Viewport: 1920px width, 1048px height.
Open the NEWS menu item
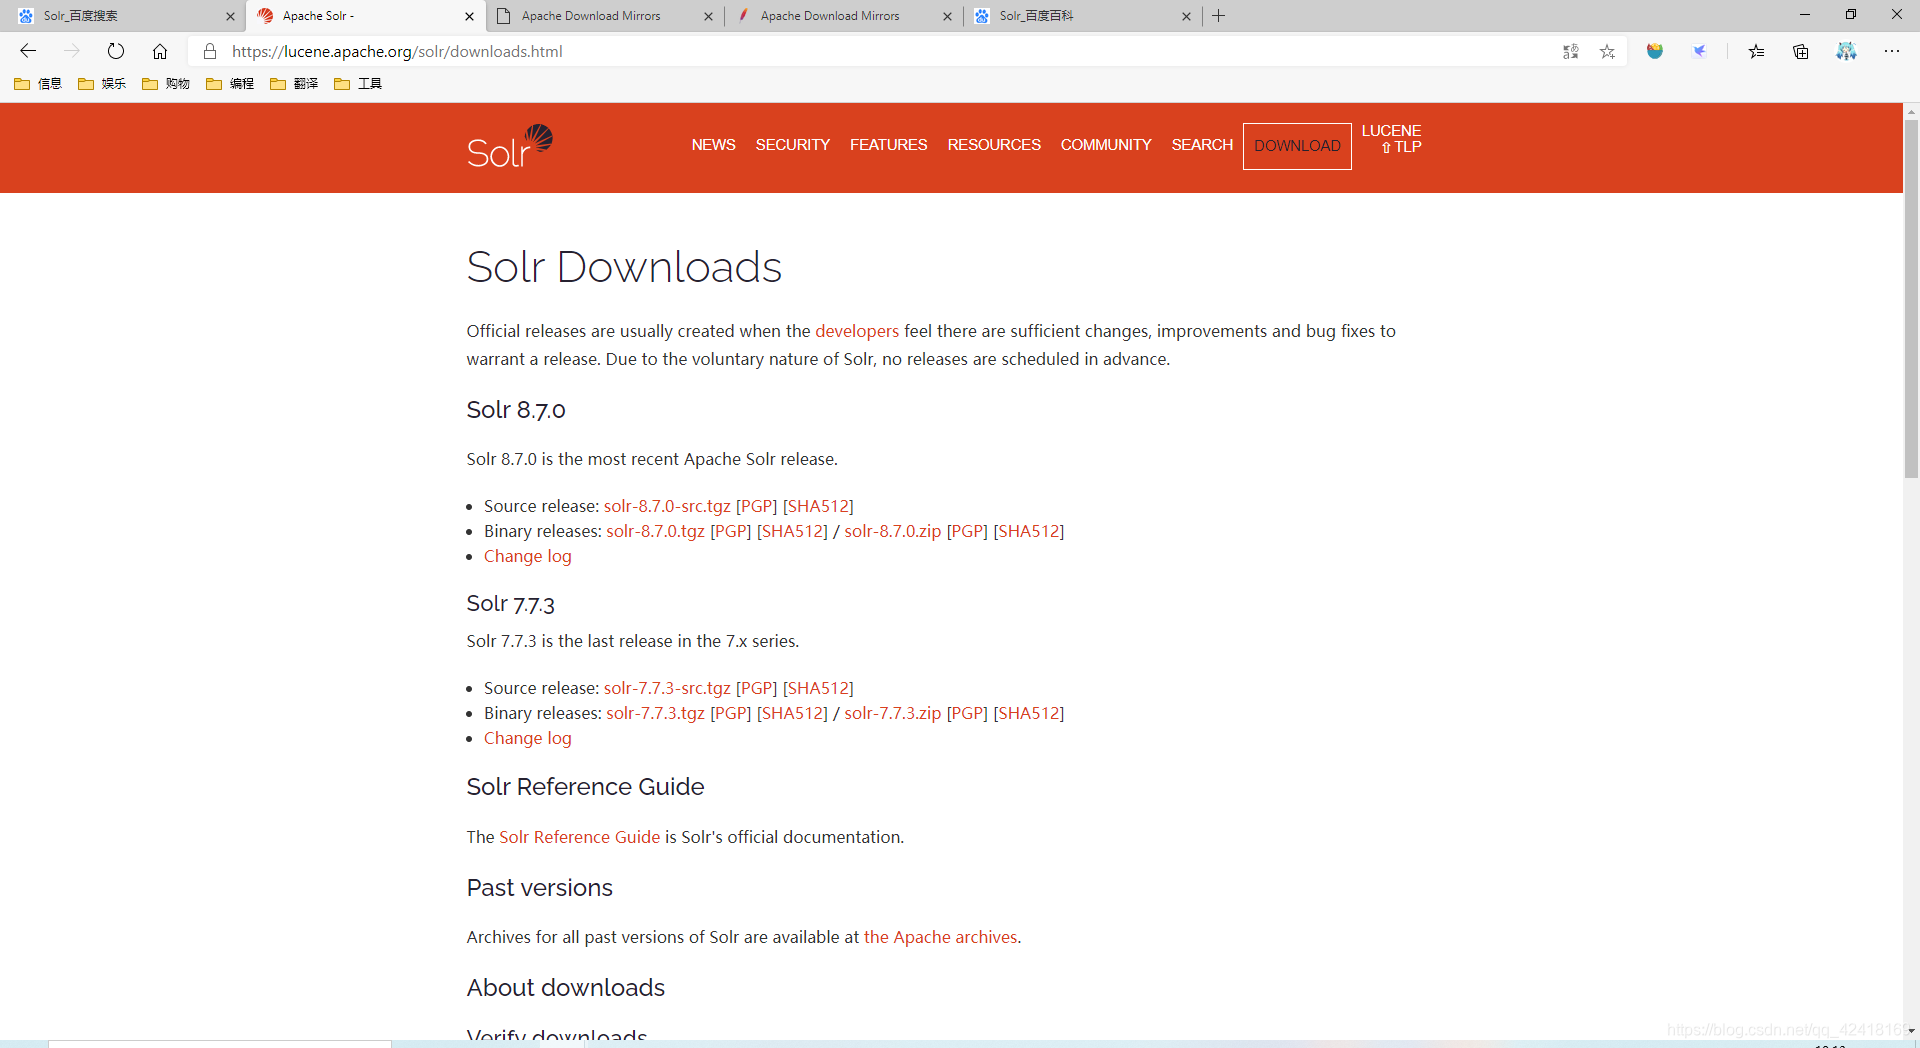point(713,145)
